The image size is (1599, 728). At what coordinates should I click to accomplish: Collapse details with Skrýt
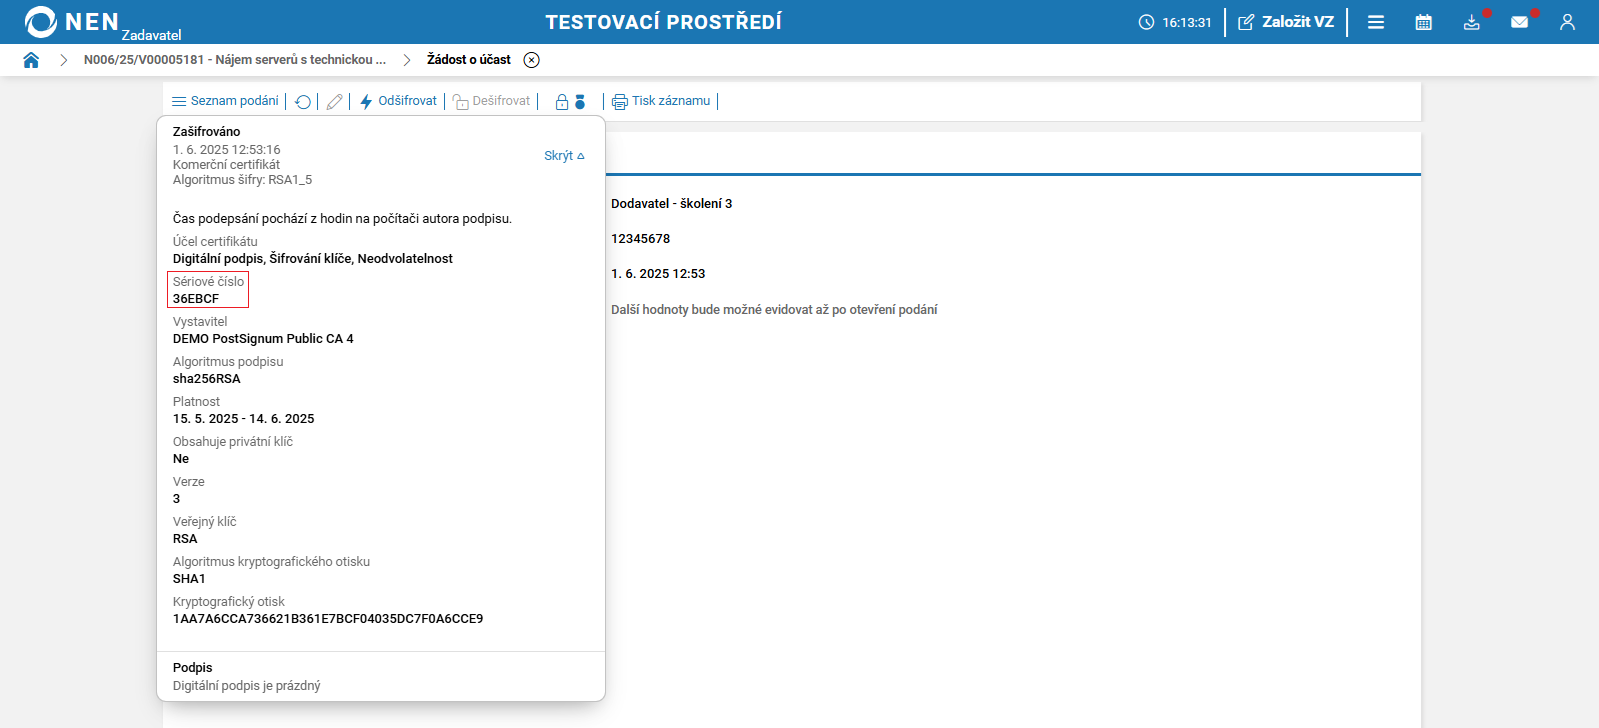[564, 156]
